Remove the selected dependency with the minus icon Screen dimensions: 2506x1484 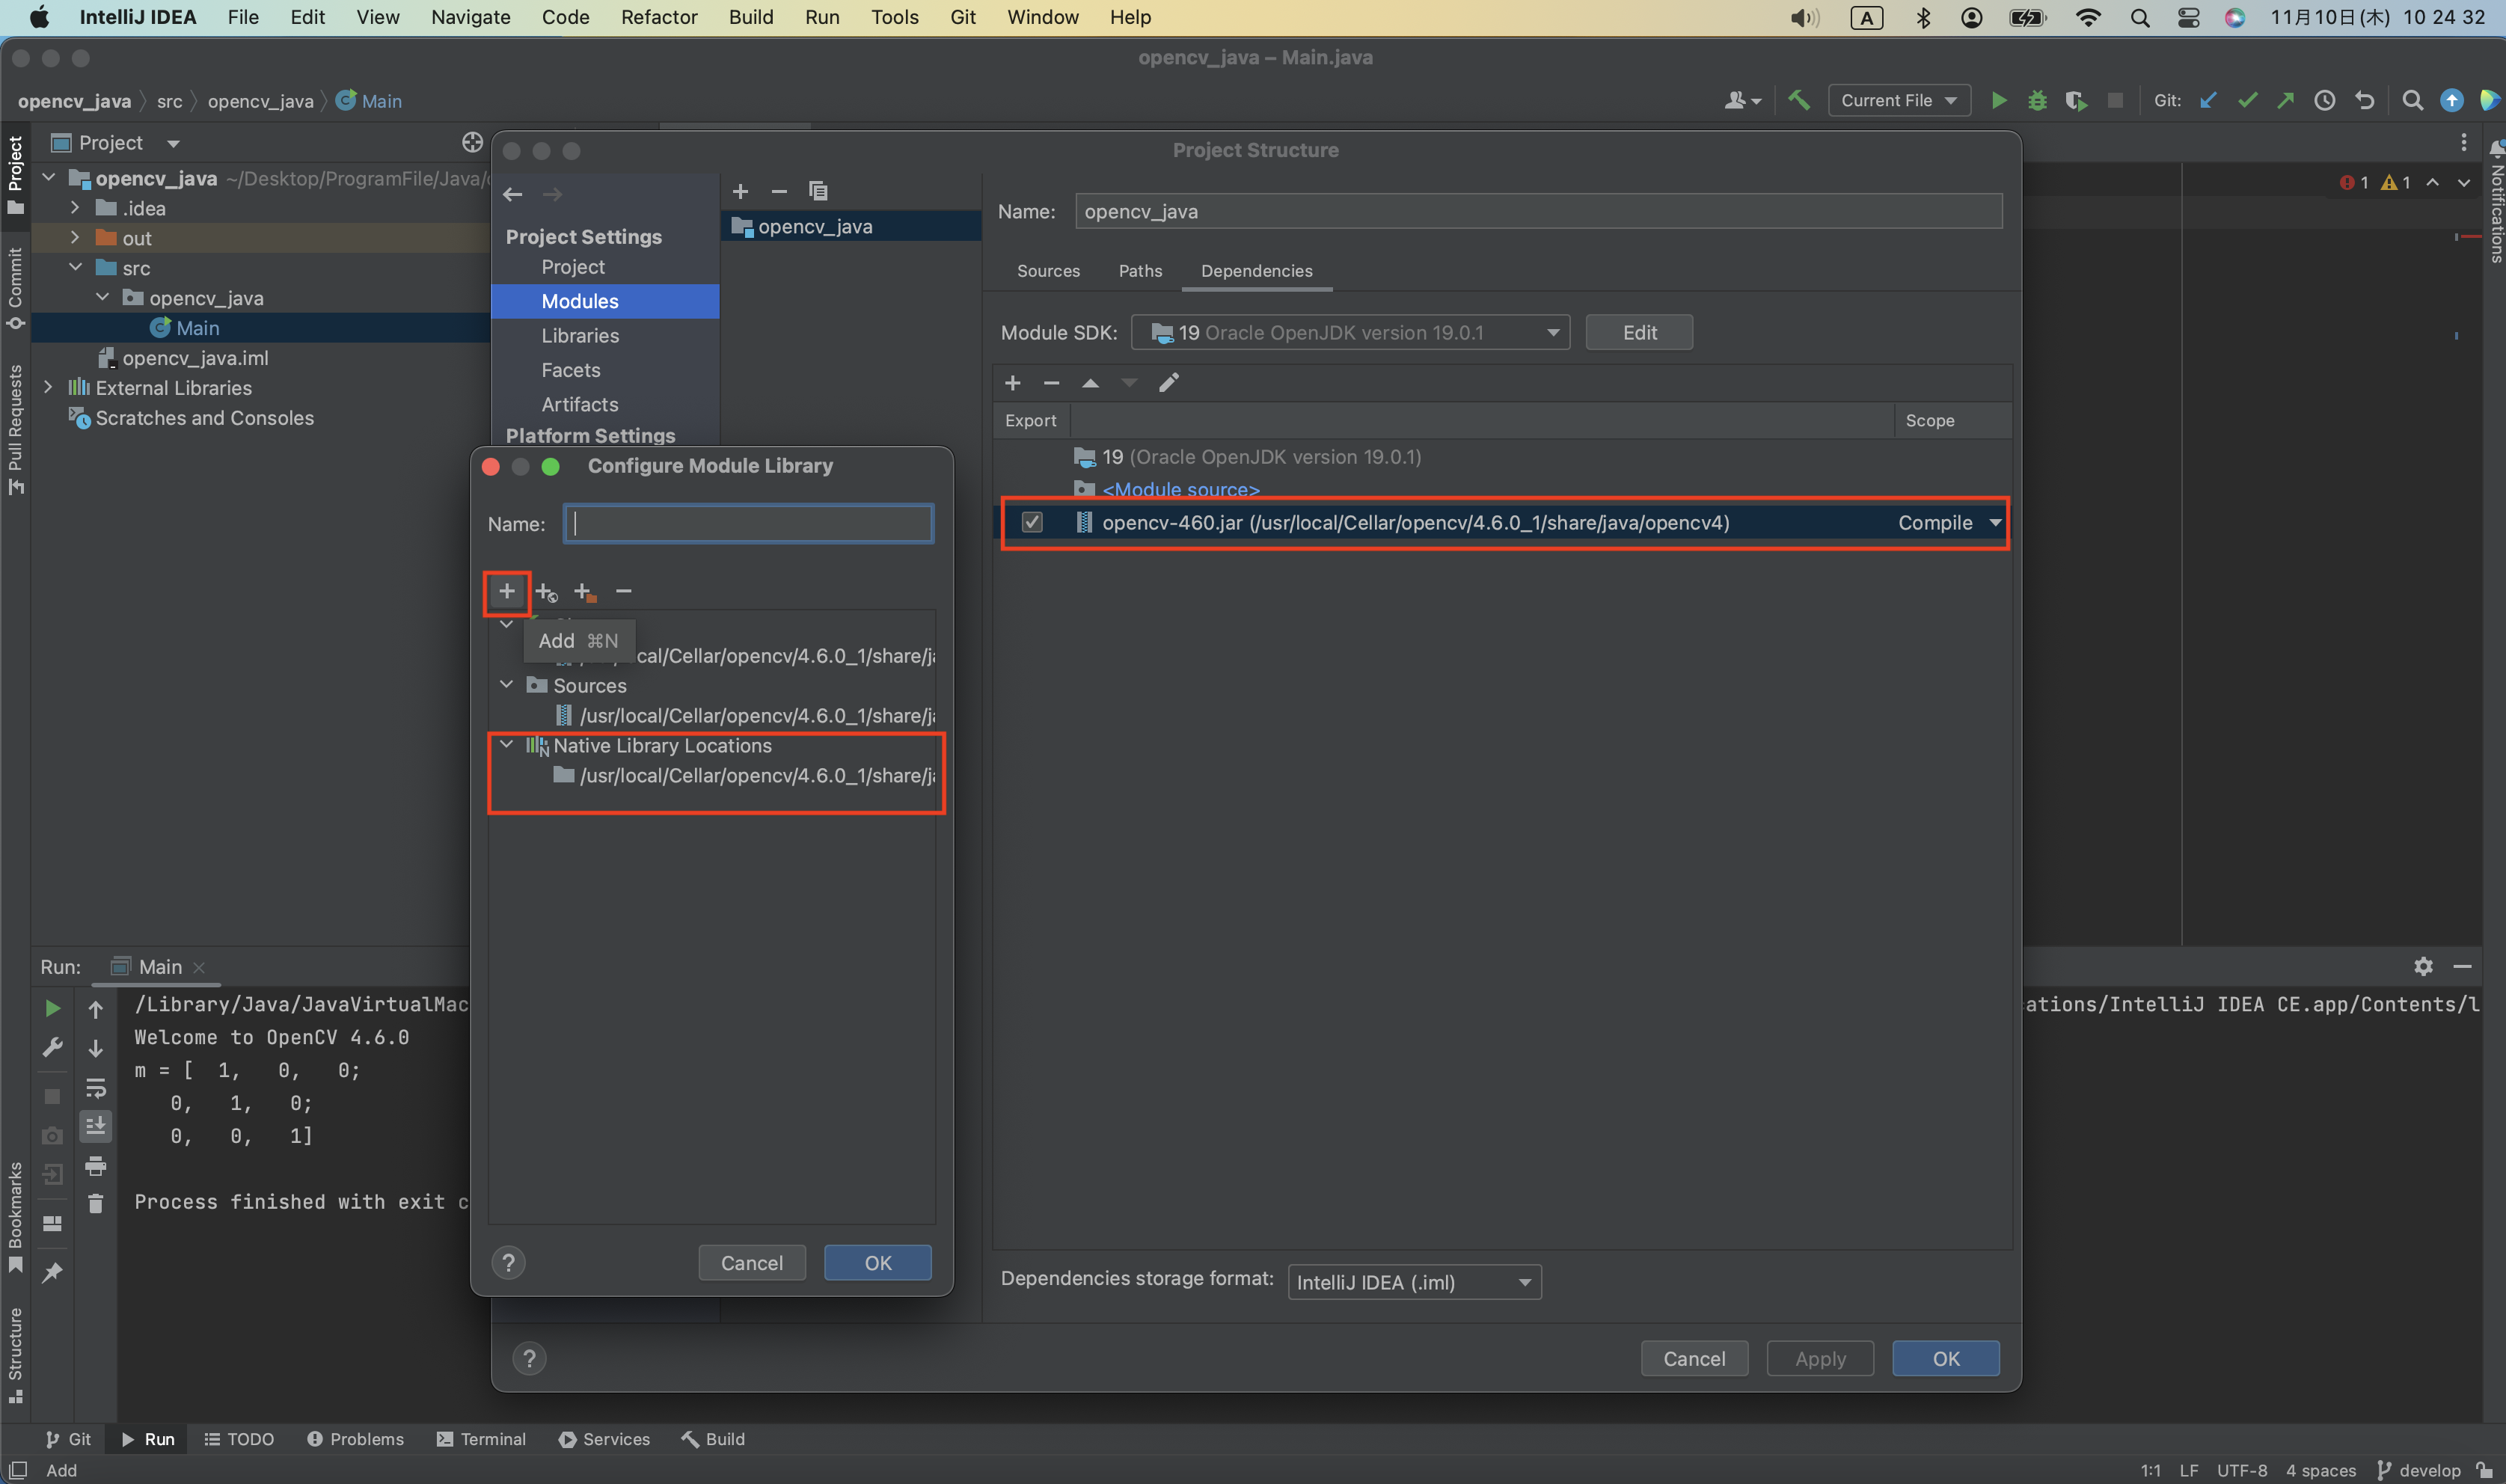coord(1051,382)
